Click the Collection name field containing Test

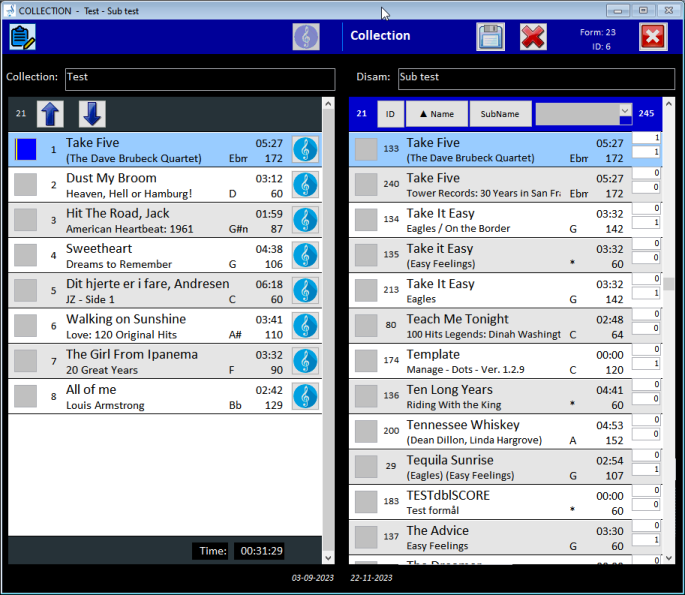(199, 77)
